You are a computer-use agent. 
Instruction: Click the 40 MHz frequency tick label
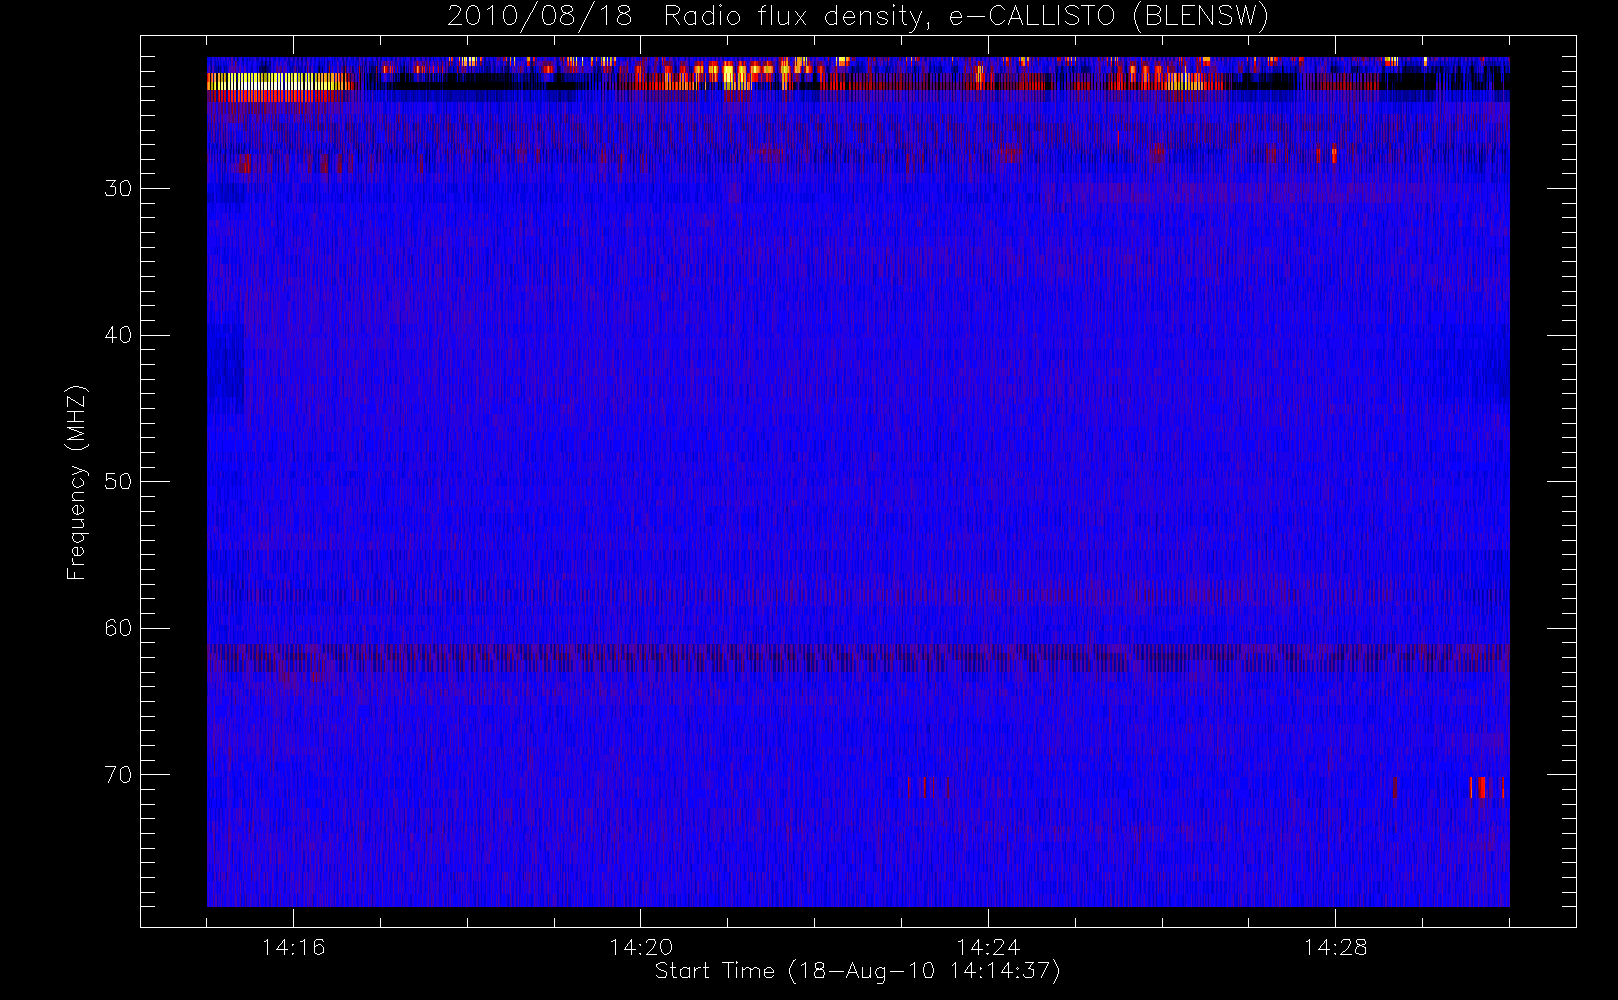pyautogui.click(x=119, y=335)
